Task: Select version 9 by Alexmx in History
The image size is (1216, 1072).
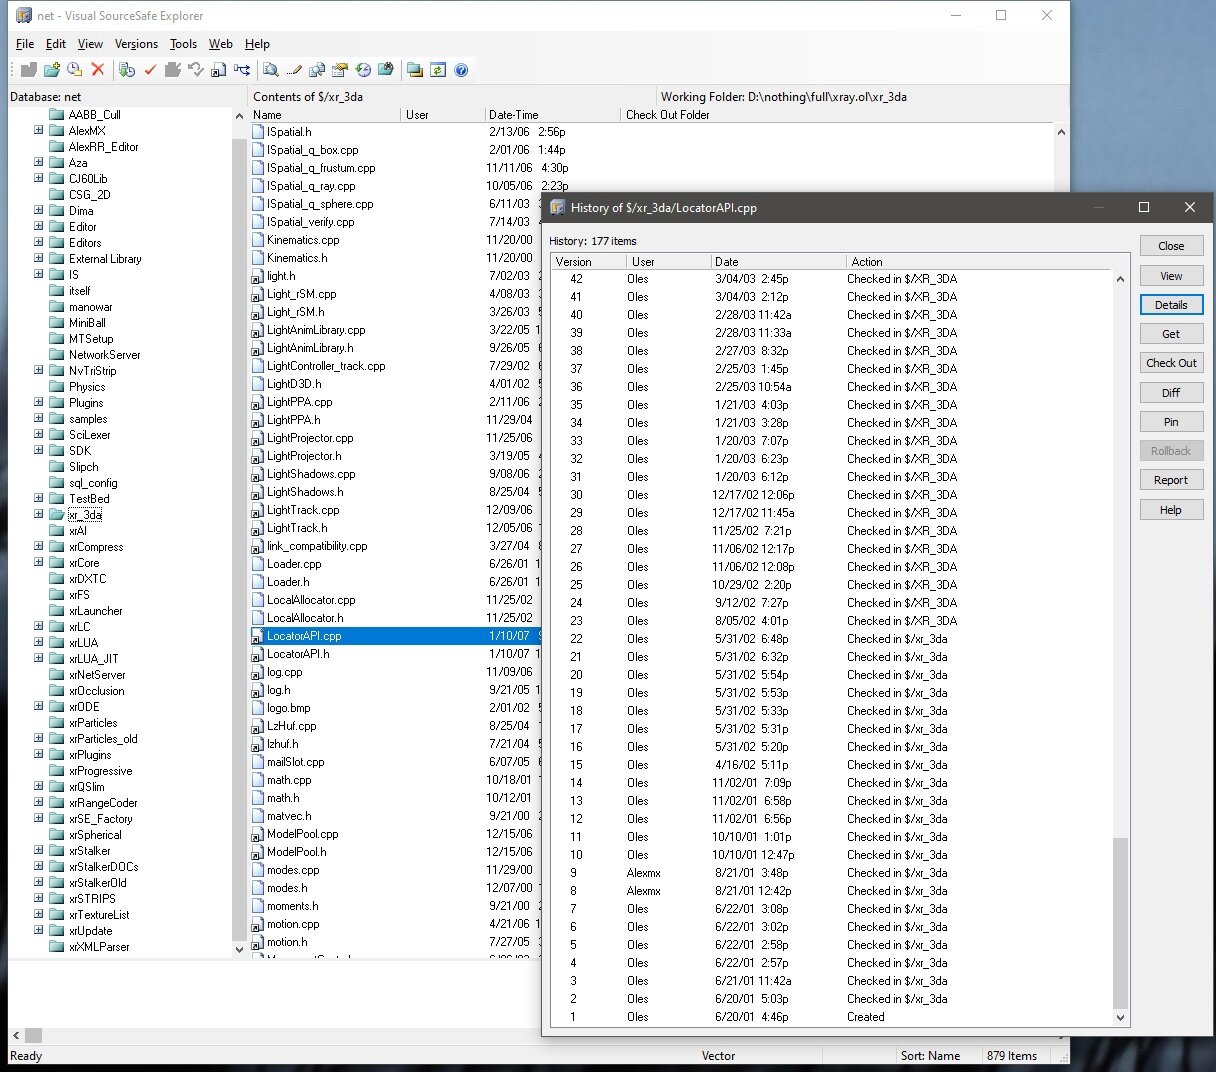Action: click(832, 873)
